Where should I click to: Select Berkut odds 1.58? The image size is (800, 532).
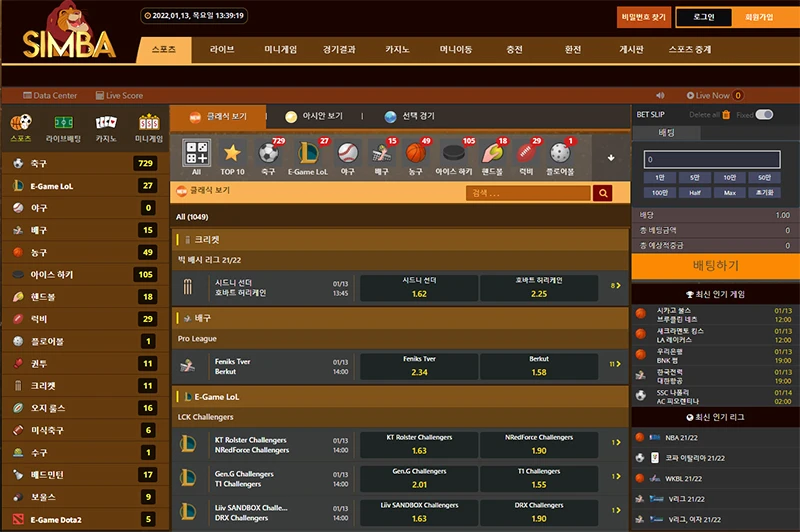539,366
